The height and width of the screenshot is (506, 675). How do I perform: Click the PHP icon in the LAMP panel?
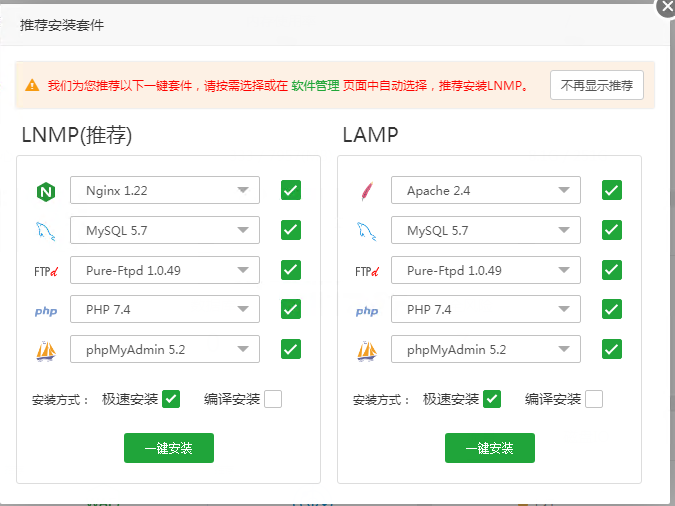coord(367,311)
